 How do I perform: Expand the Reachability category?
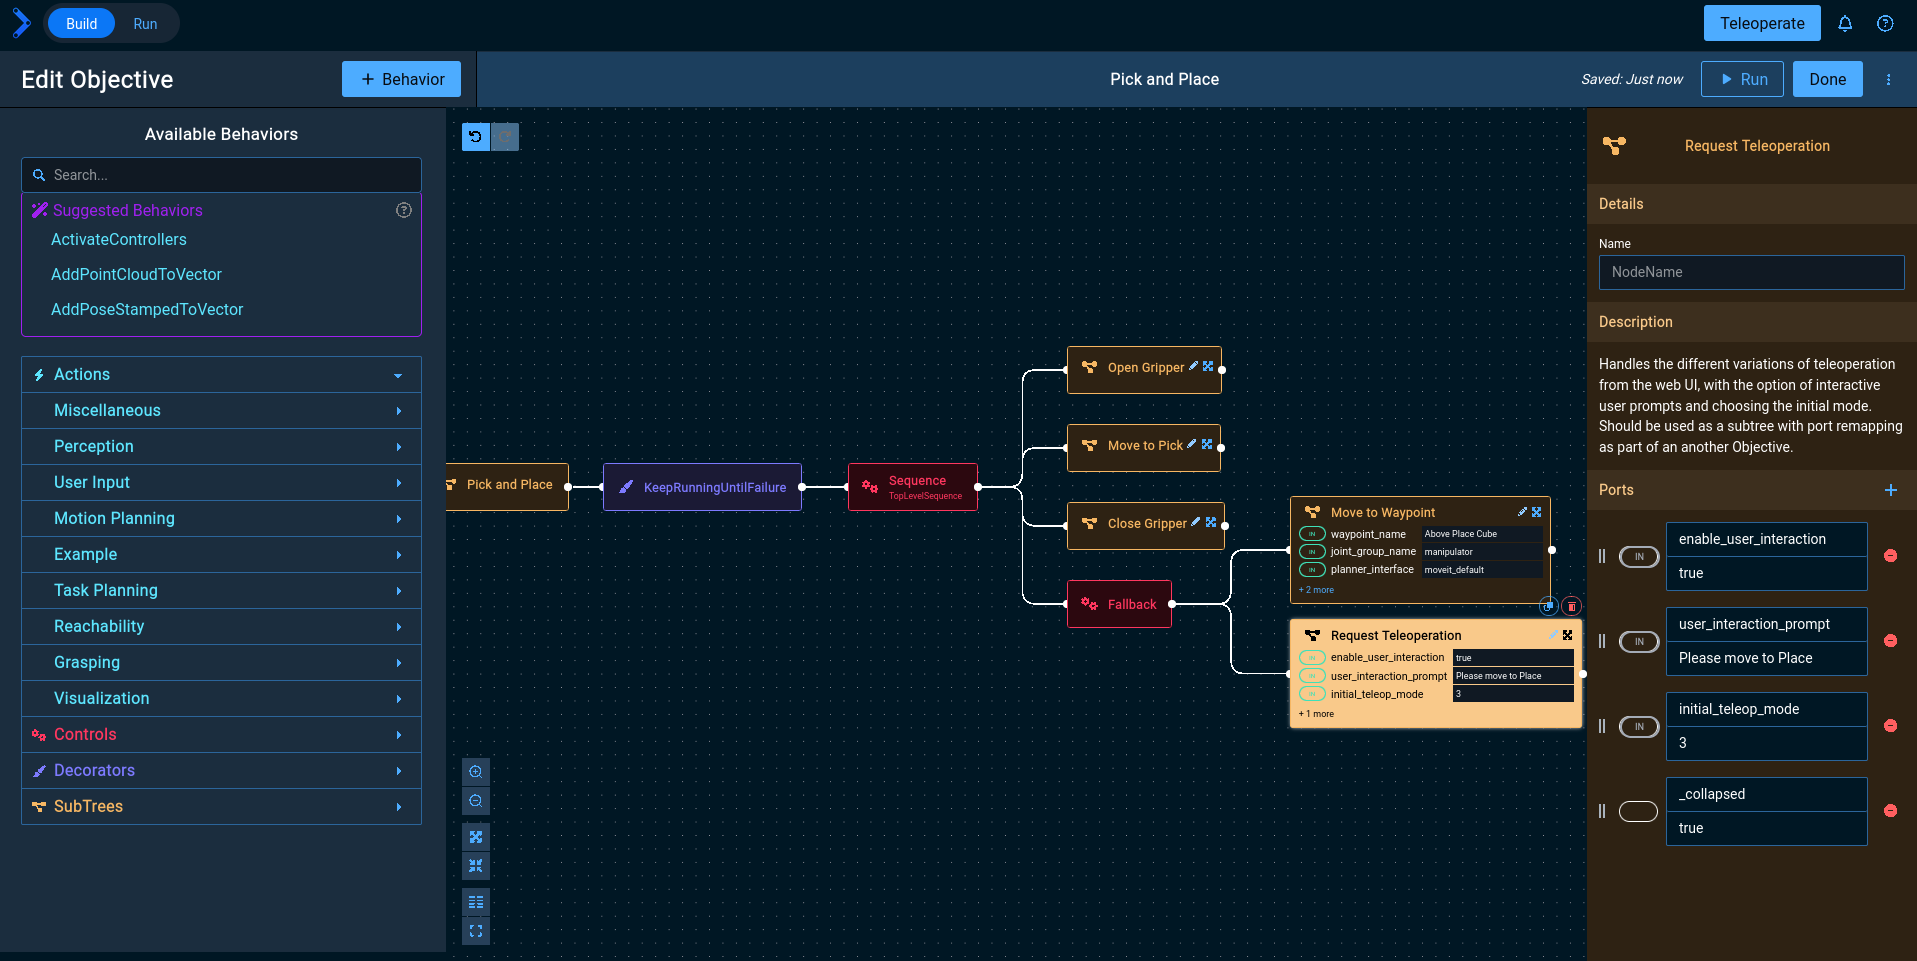coord(221,627)
